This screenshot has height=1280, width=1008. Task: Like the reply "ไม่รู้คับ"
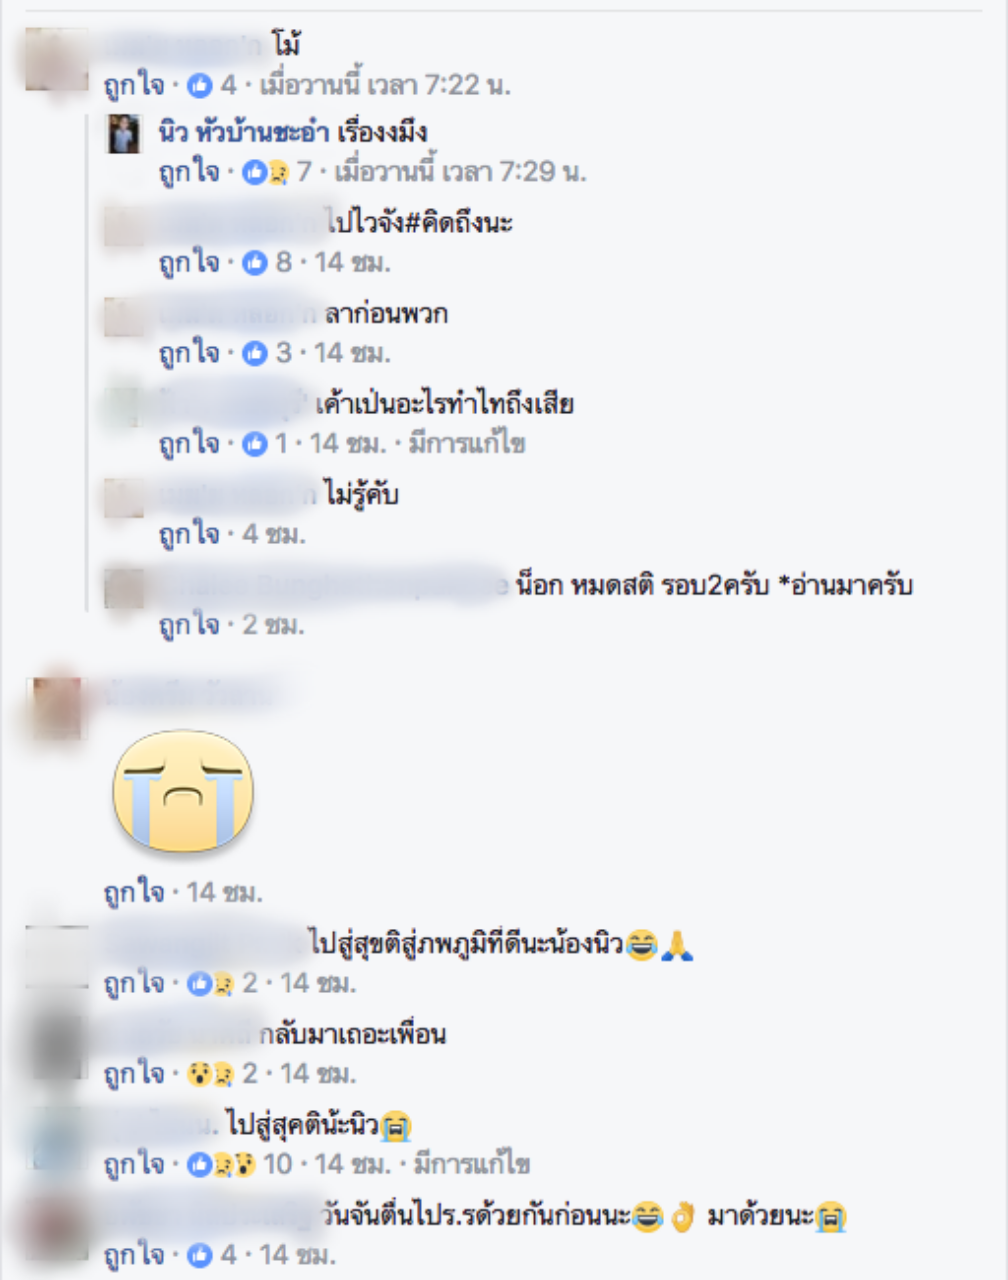click(x=188, y=535)
